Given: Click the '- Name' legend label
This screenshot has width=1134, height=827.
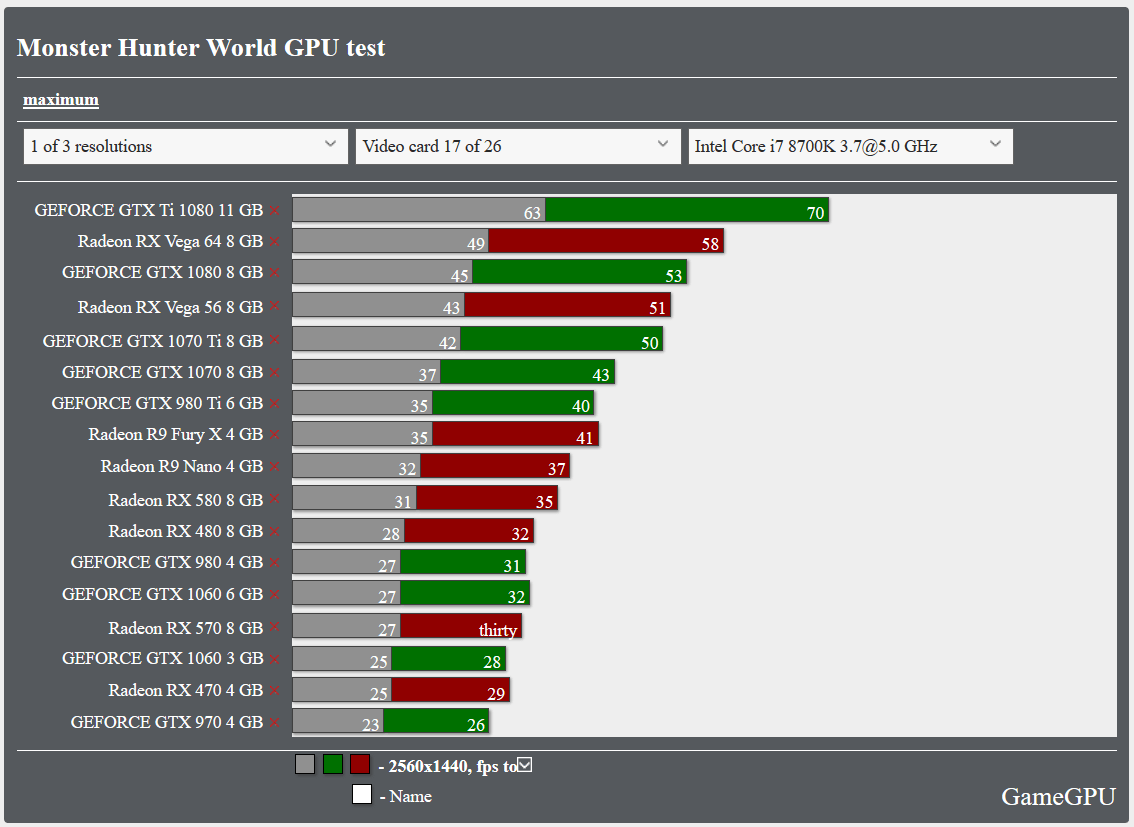Looking at the screenshot, I should [406, 797].
